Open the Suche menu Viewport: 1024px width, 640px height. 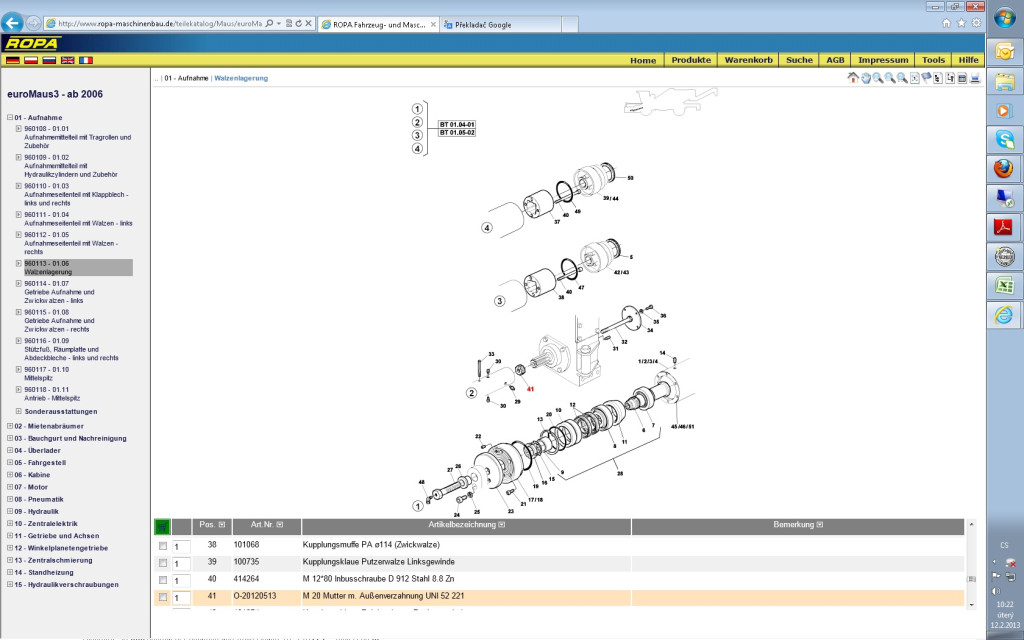(x=799, y=60)
